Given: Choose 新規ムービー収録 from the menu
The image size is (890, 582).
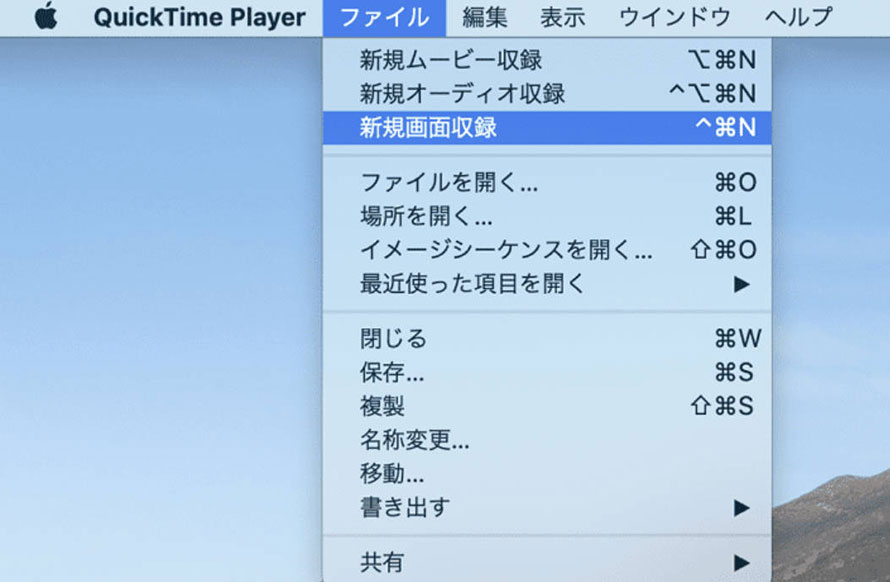Looking at the screenshot, I should pos(547,60).
